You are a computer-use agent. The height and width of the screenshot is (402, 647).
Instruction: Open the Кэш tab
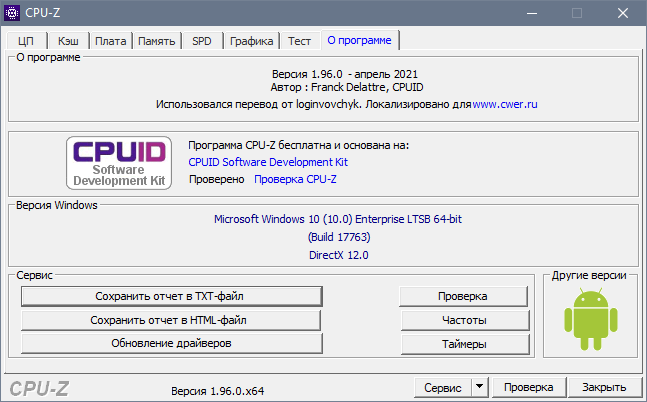(x=68, y=41)
